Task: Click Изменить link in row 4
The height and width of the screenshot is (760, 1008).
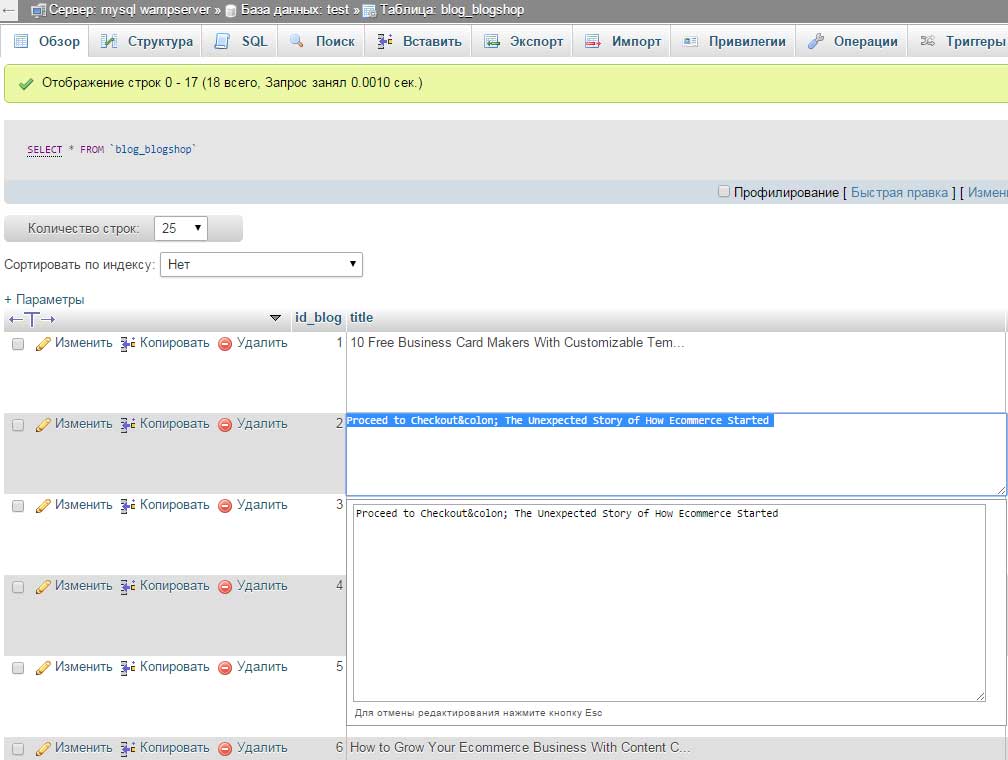Action: (84, 586)
